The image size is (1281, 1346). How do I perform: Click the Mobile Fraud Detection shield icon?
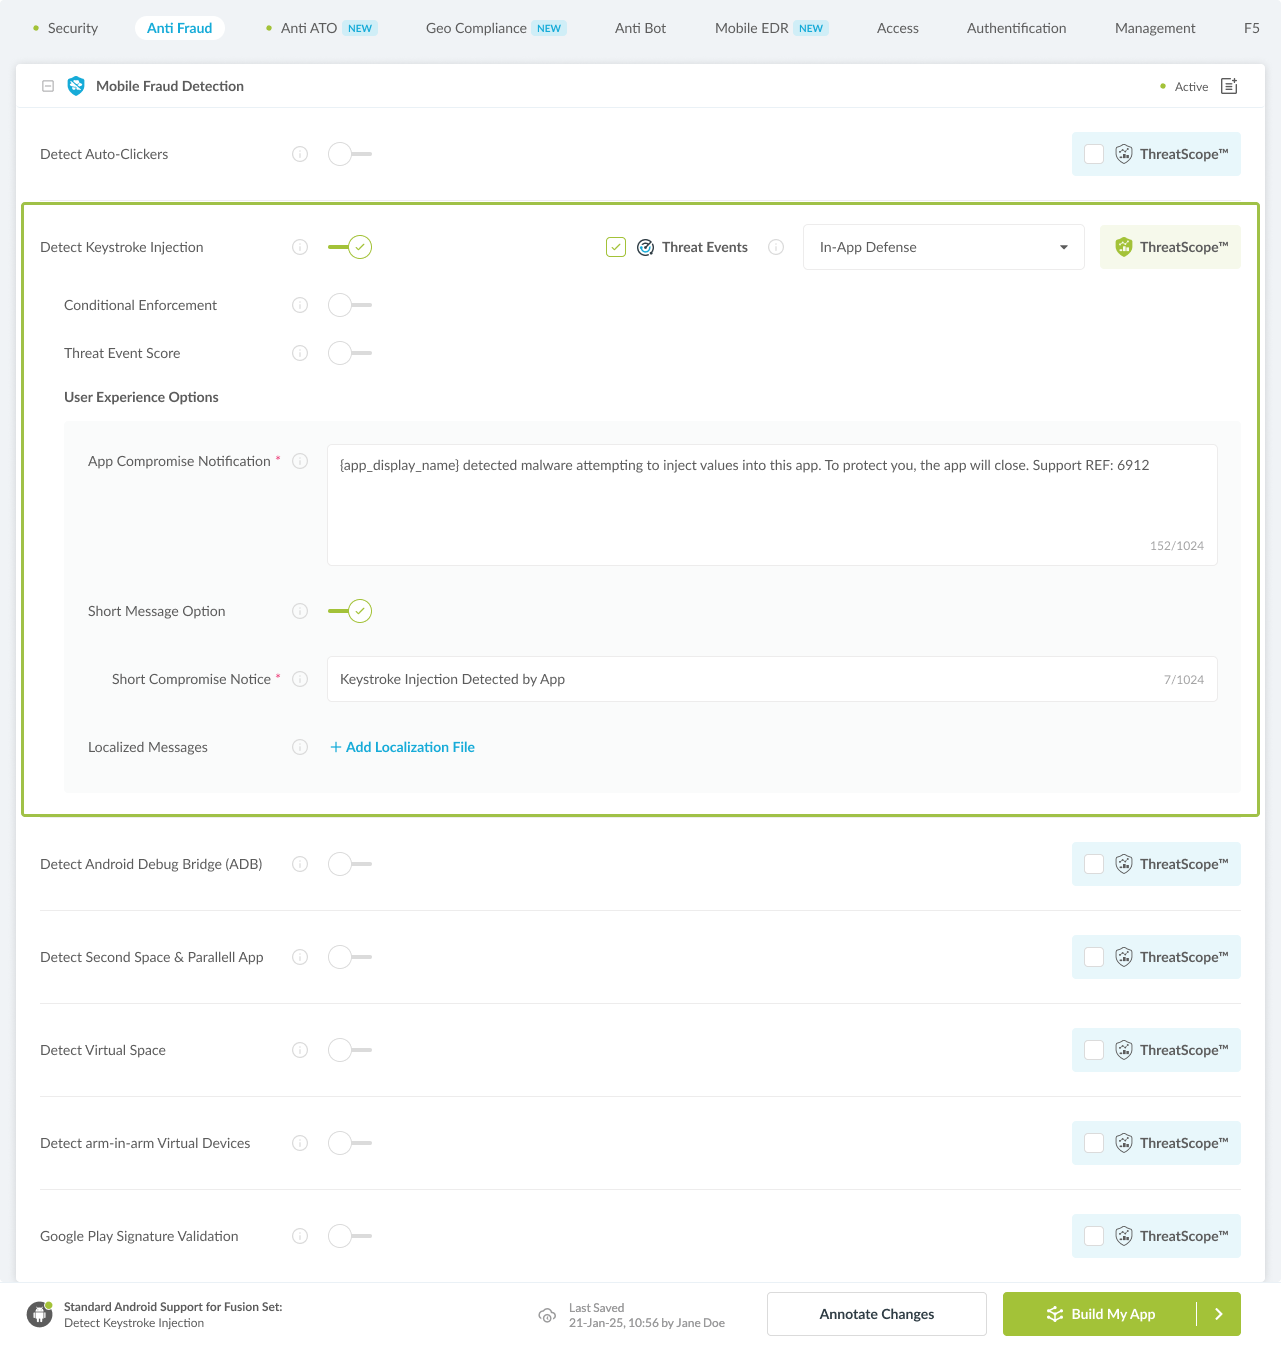pyautogui.click(x=75, y=86)
